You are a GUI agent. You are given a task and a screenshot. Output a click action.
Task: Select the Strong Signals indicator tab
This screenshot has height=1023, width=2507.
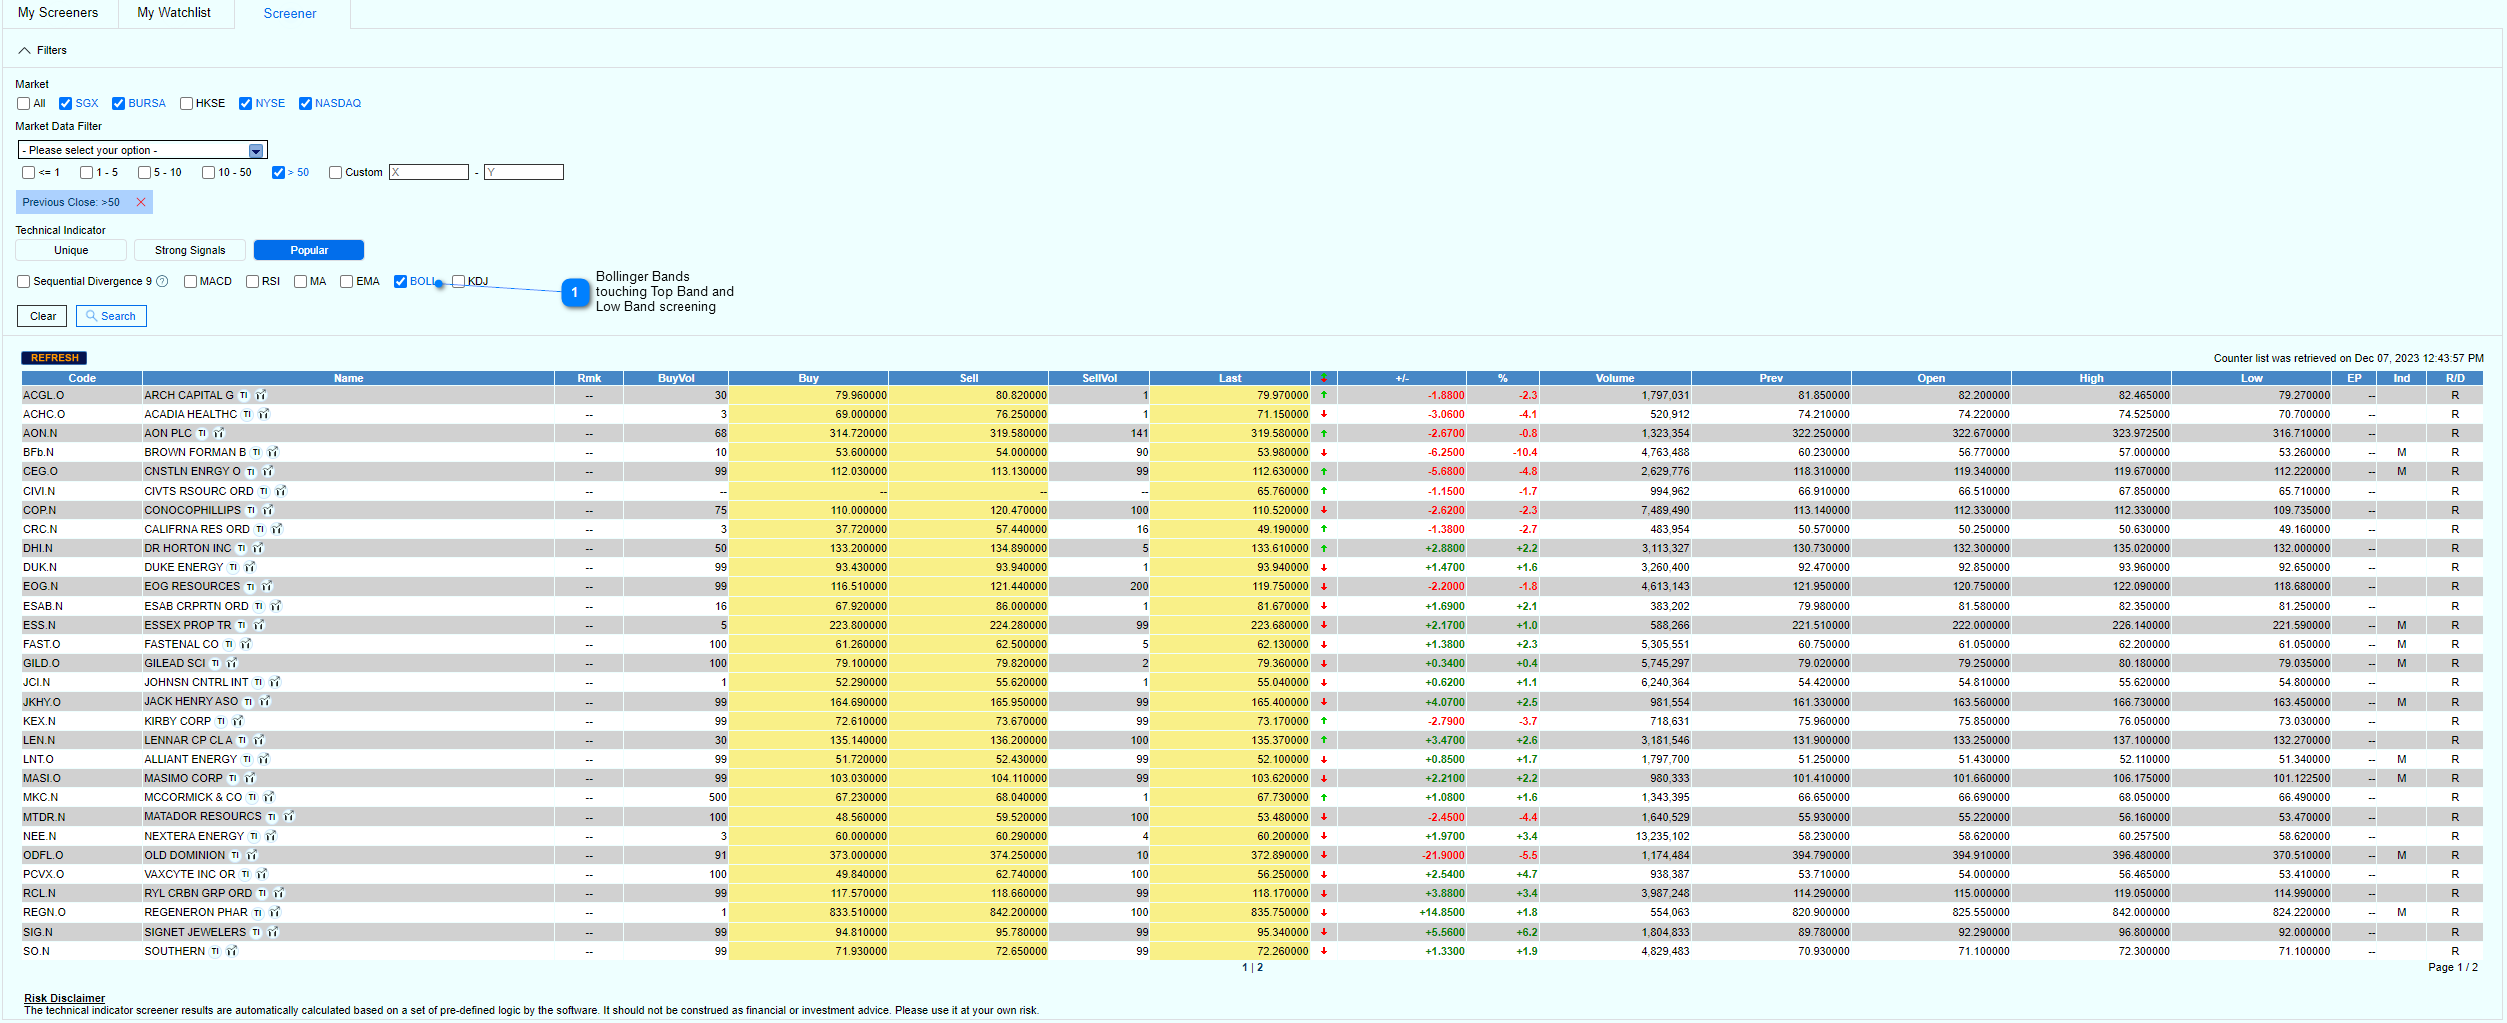pos(190,250)
